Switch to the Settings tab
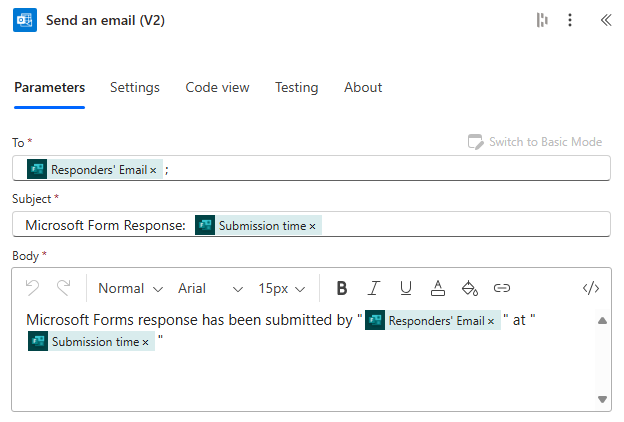This screenshot has width=624, height=422. [135, 87]
